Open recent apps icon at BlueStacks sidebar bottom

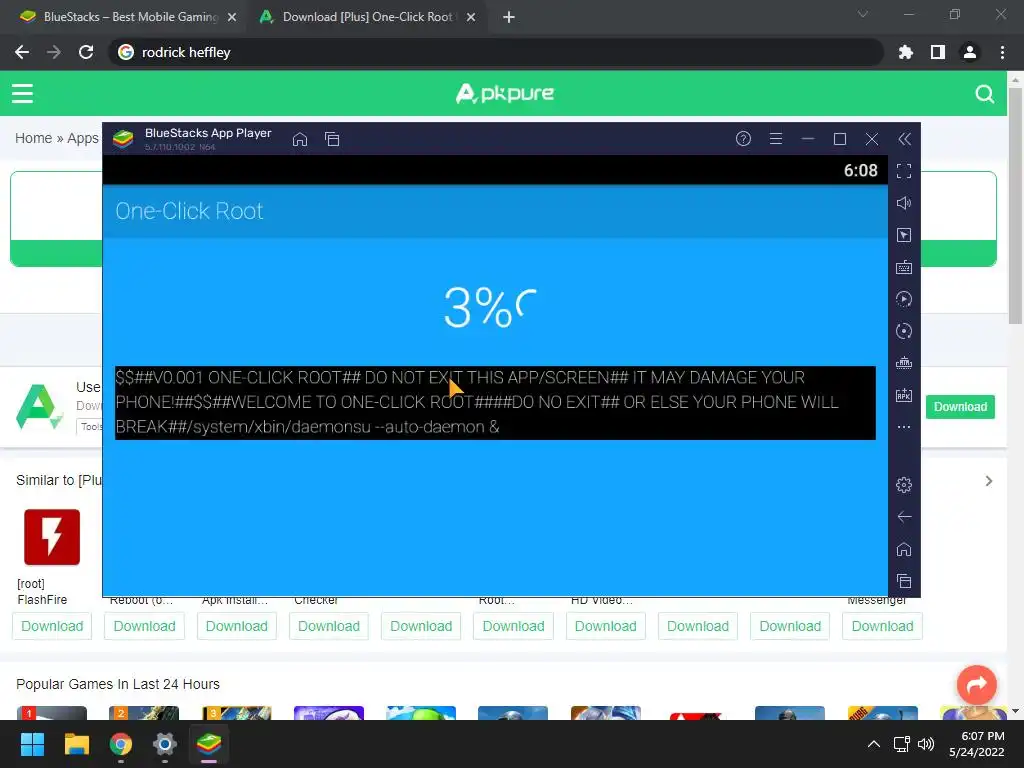[x=904, y=581]
